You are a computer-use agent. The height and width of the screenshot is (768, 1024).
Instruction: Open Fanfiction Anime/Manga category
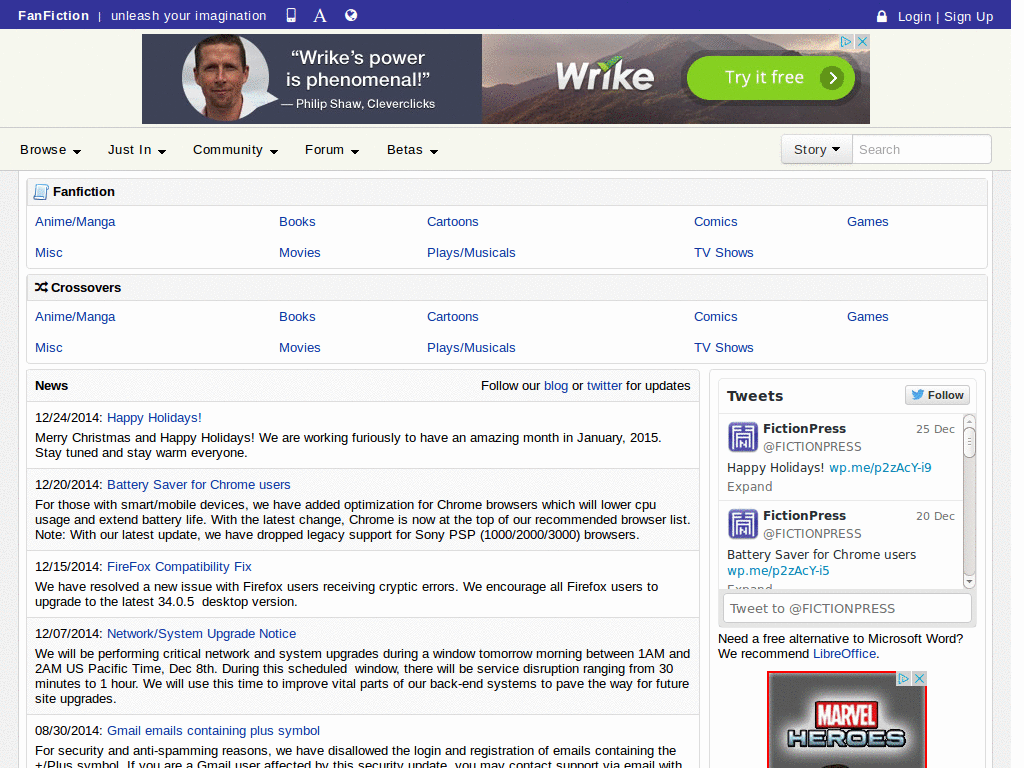(75, 221)
